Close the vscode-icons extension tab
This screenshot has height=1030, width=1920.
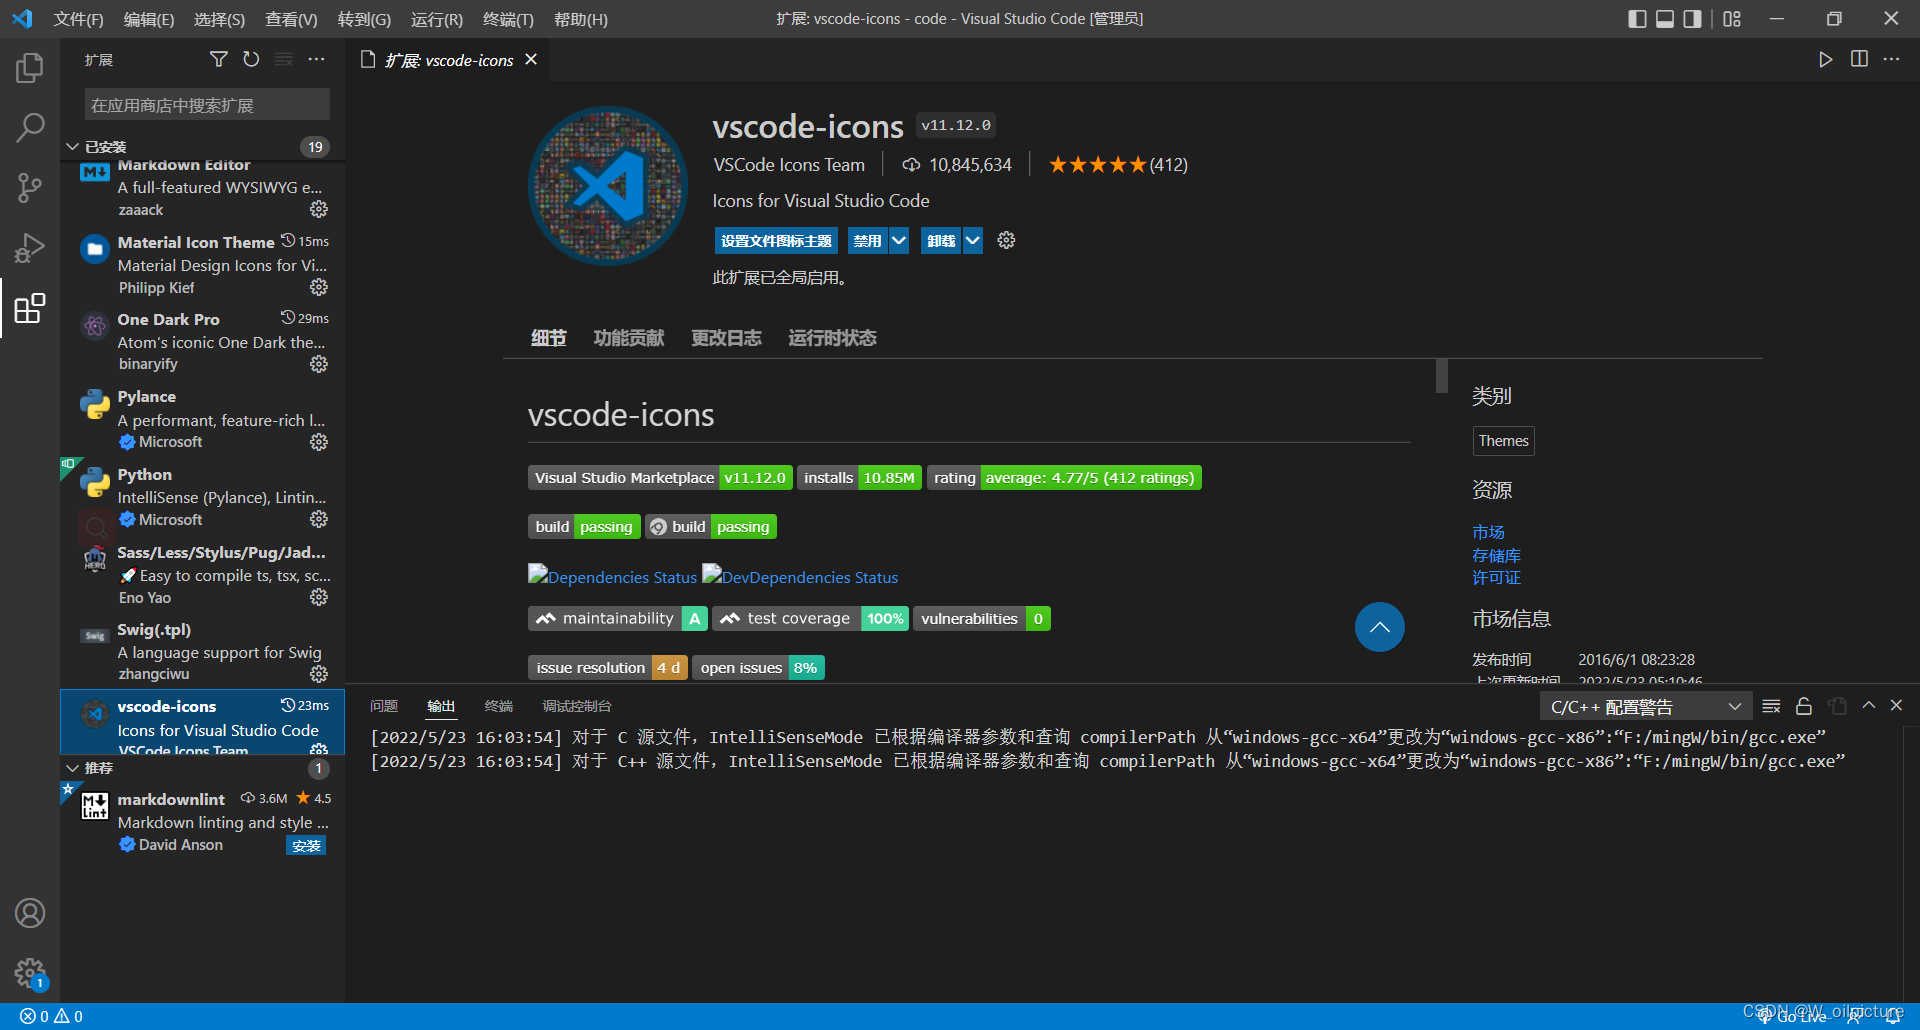(x=531, y=60)
